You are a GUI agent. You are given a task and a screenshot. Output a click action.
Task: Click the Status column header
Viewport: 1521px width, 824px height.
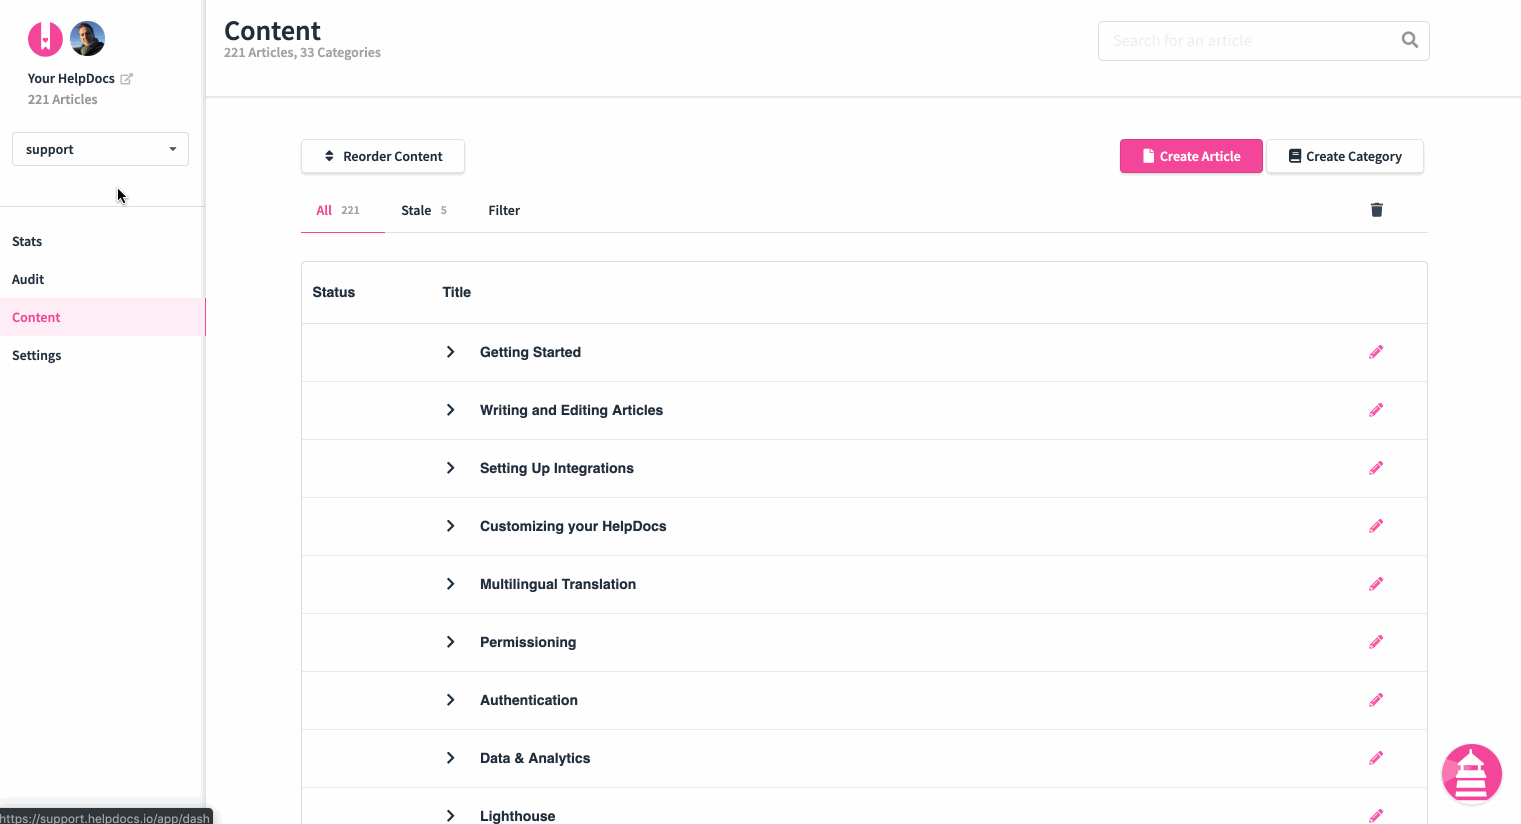334,292
